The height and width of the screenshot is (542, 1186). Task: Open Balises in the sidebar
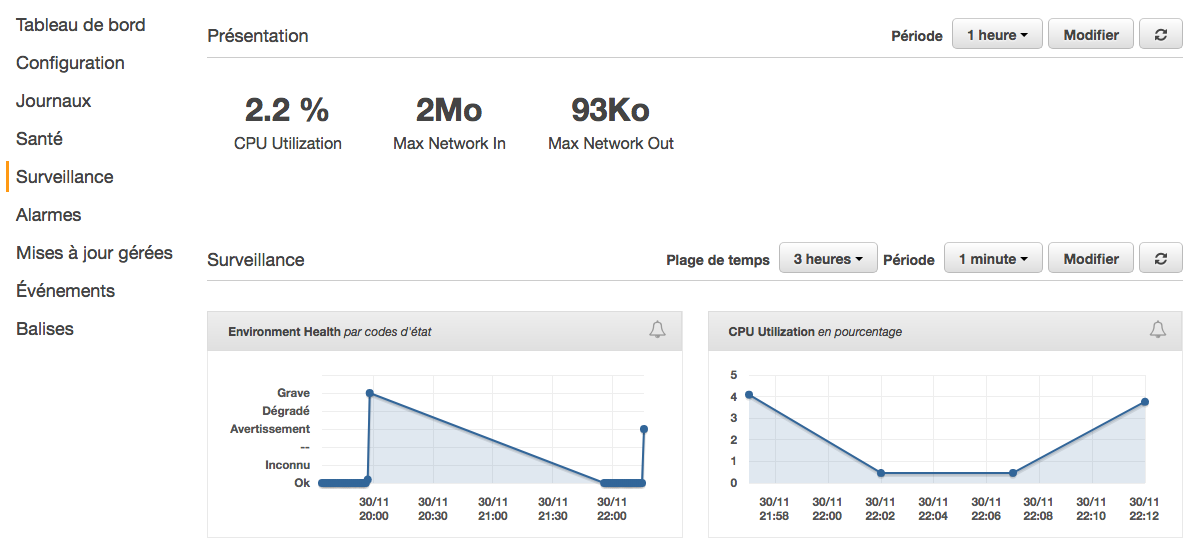(x=45, y=329)
